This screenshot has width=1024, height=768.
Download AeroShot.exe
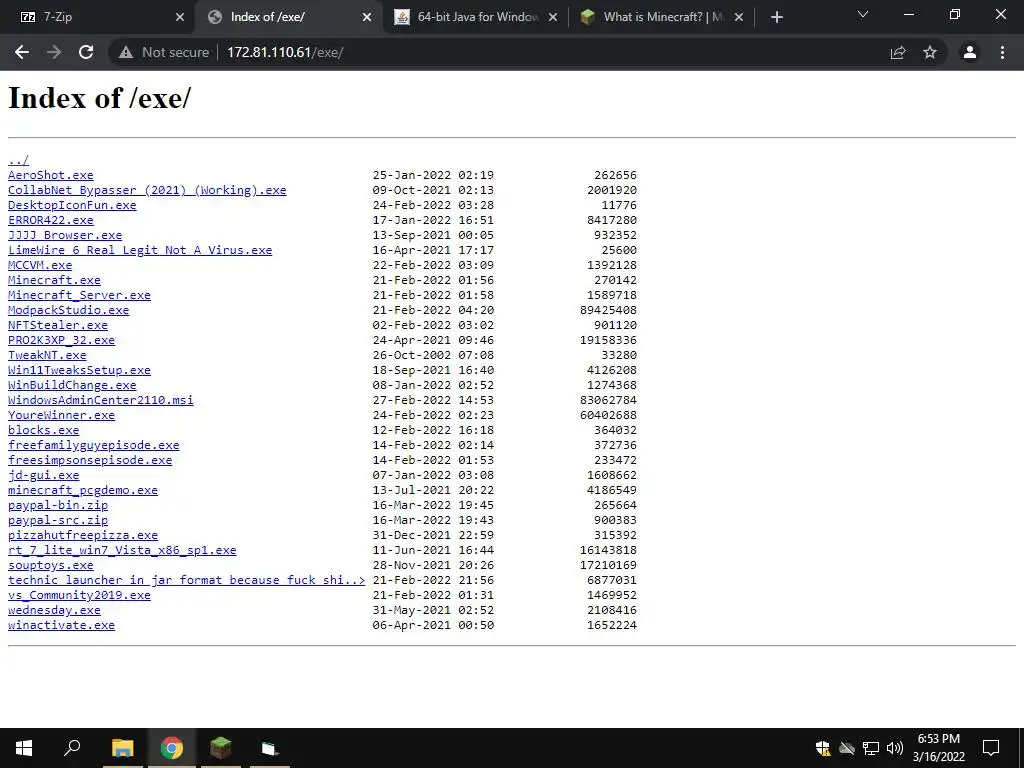(x=50, y=175)
